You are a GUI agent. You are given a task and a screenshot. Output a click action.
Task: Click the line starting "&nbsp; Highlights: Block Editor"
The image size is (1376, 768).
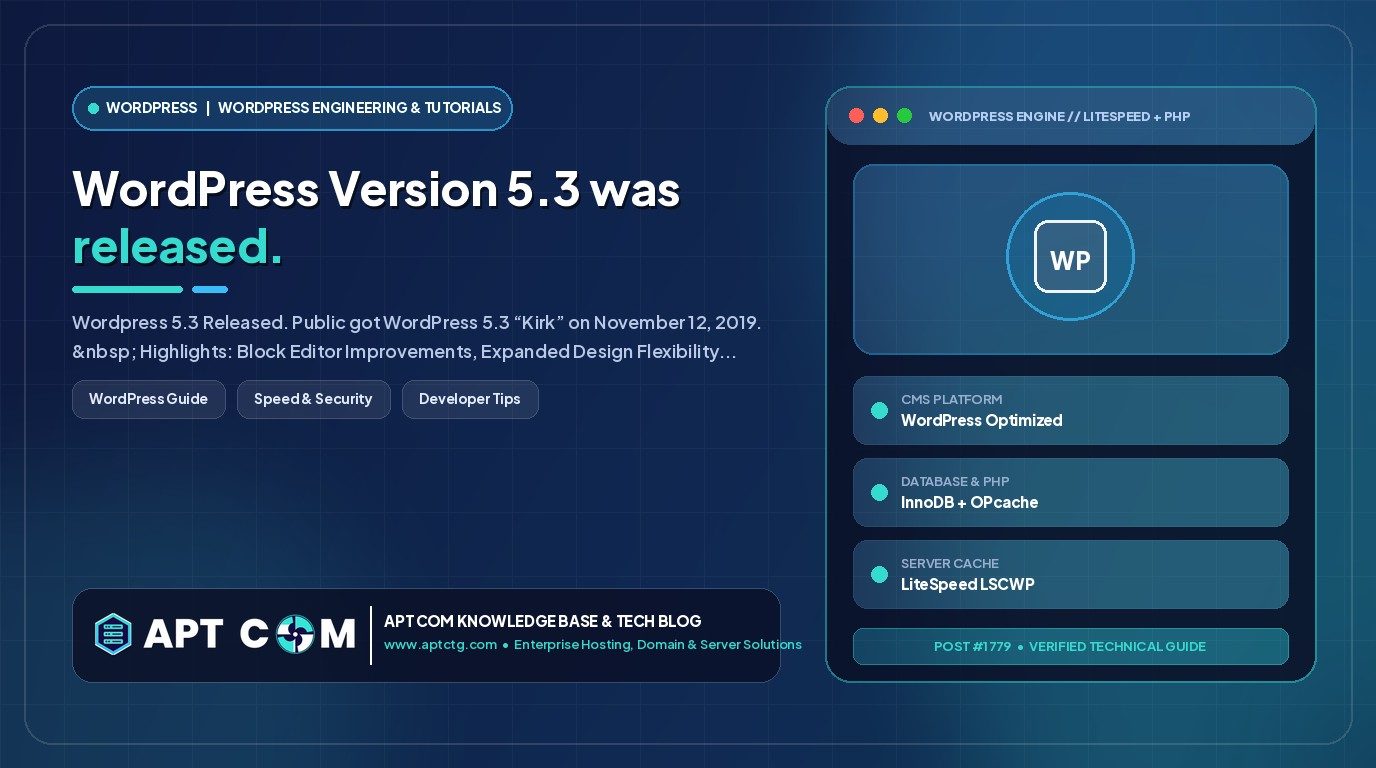[x=405, y=352]
